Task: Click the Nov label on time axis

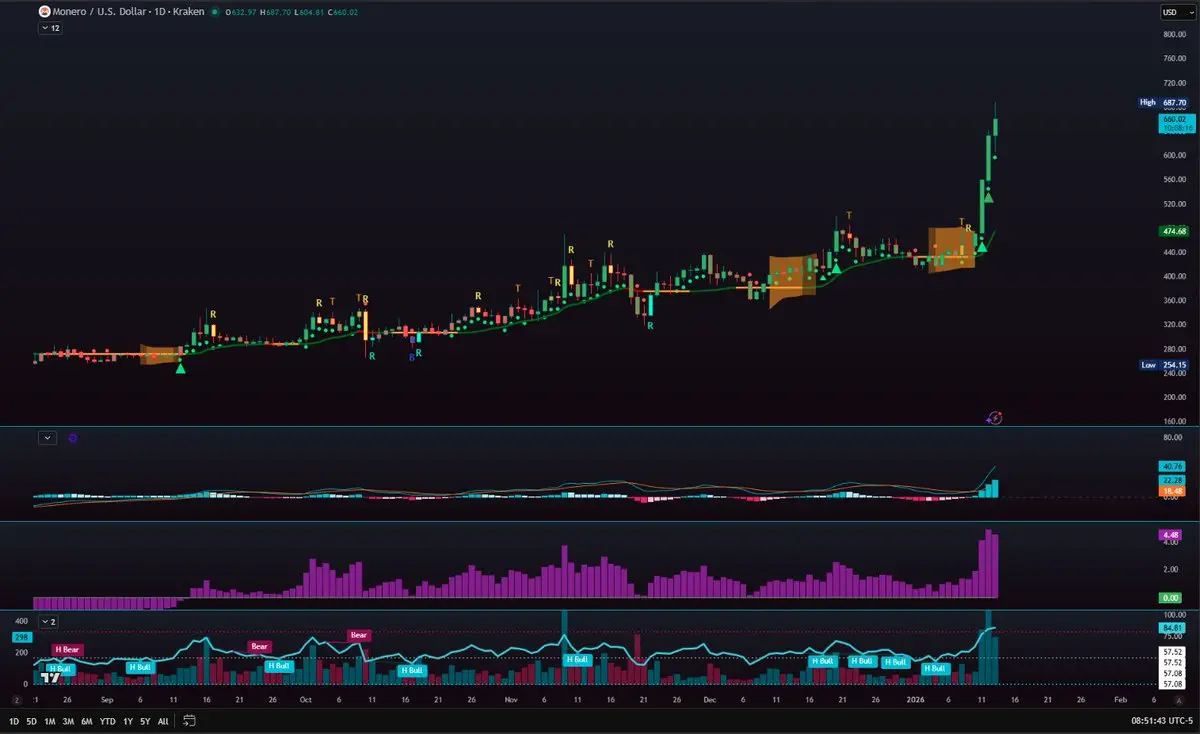Action: [x=511, y=701]
